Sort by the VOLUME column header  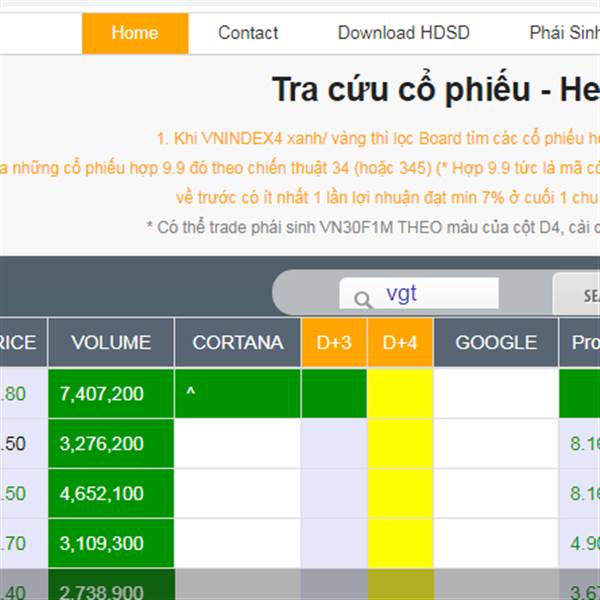point(111,342)
